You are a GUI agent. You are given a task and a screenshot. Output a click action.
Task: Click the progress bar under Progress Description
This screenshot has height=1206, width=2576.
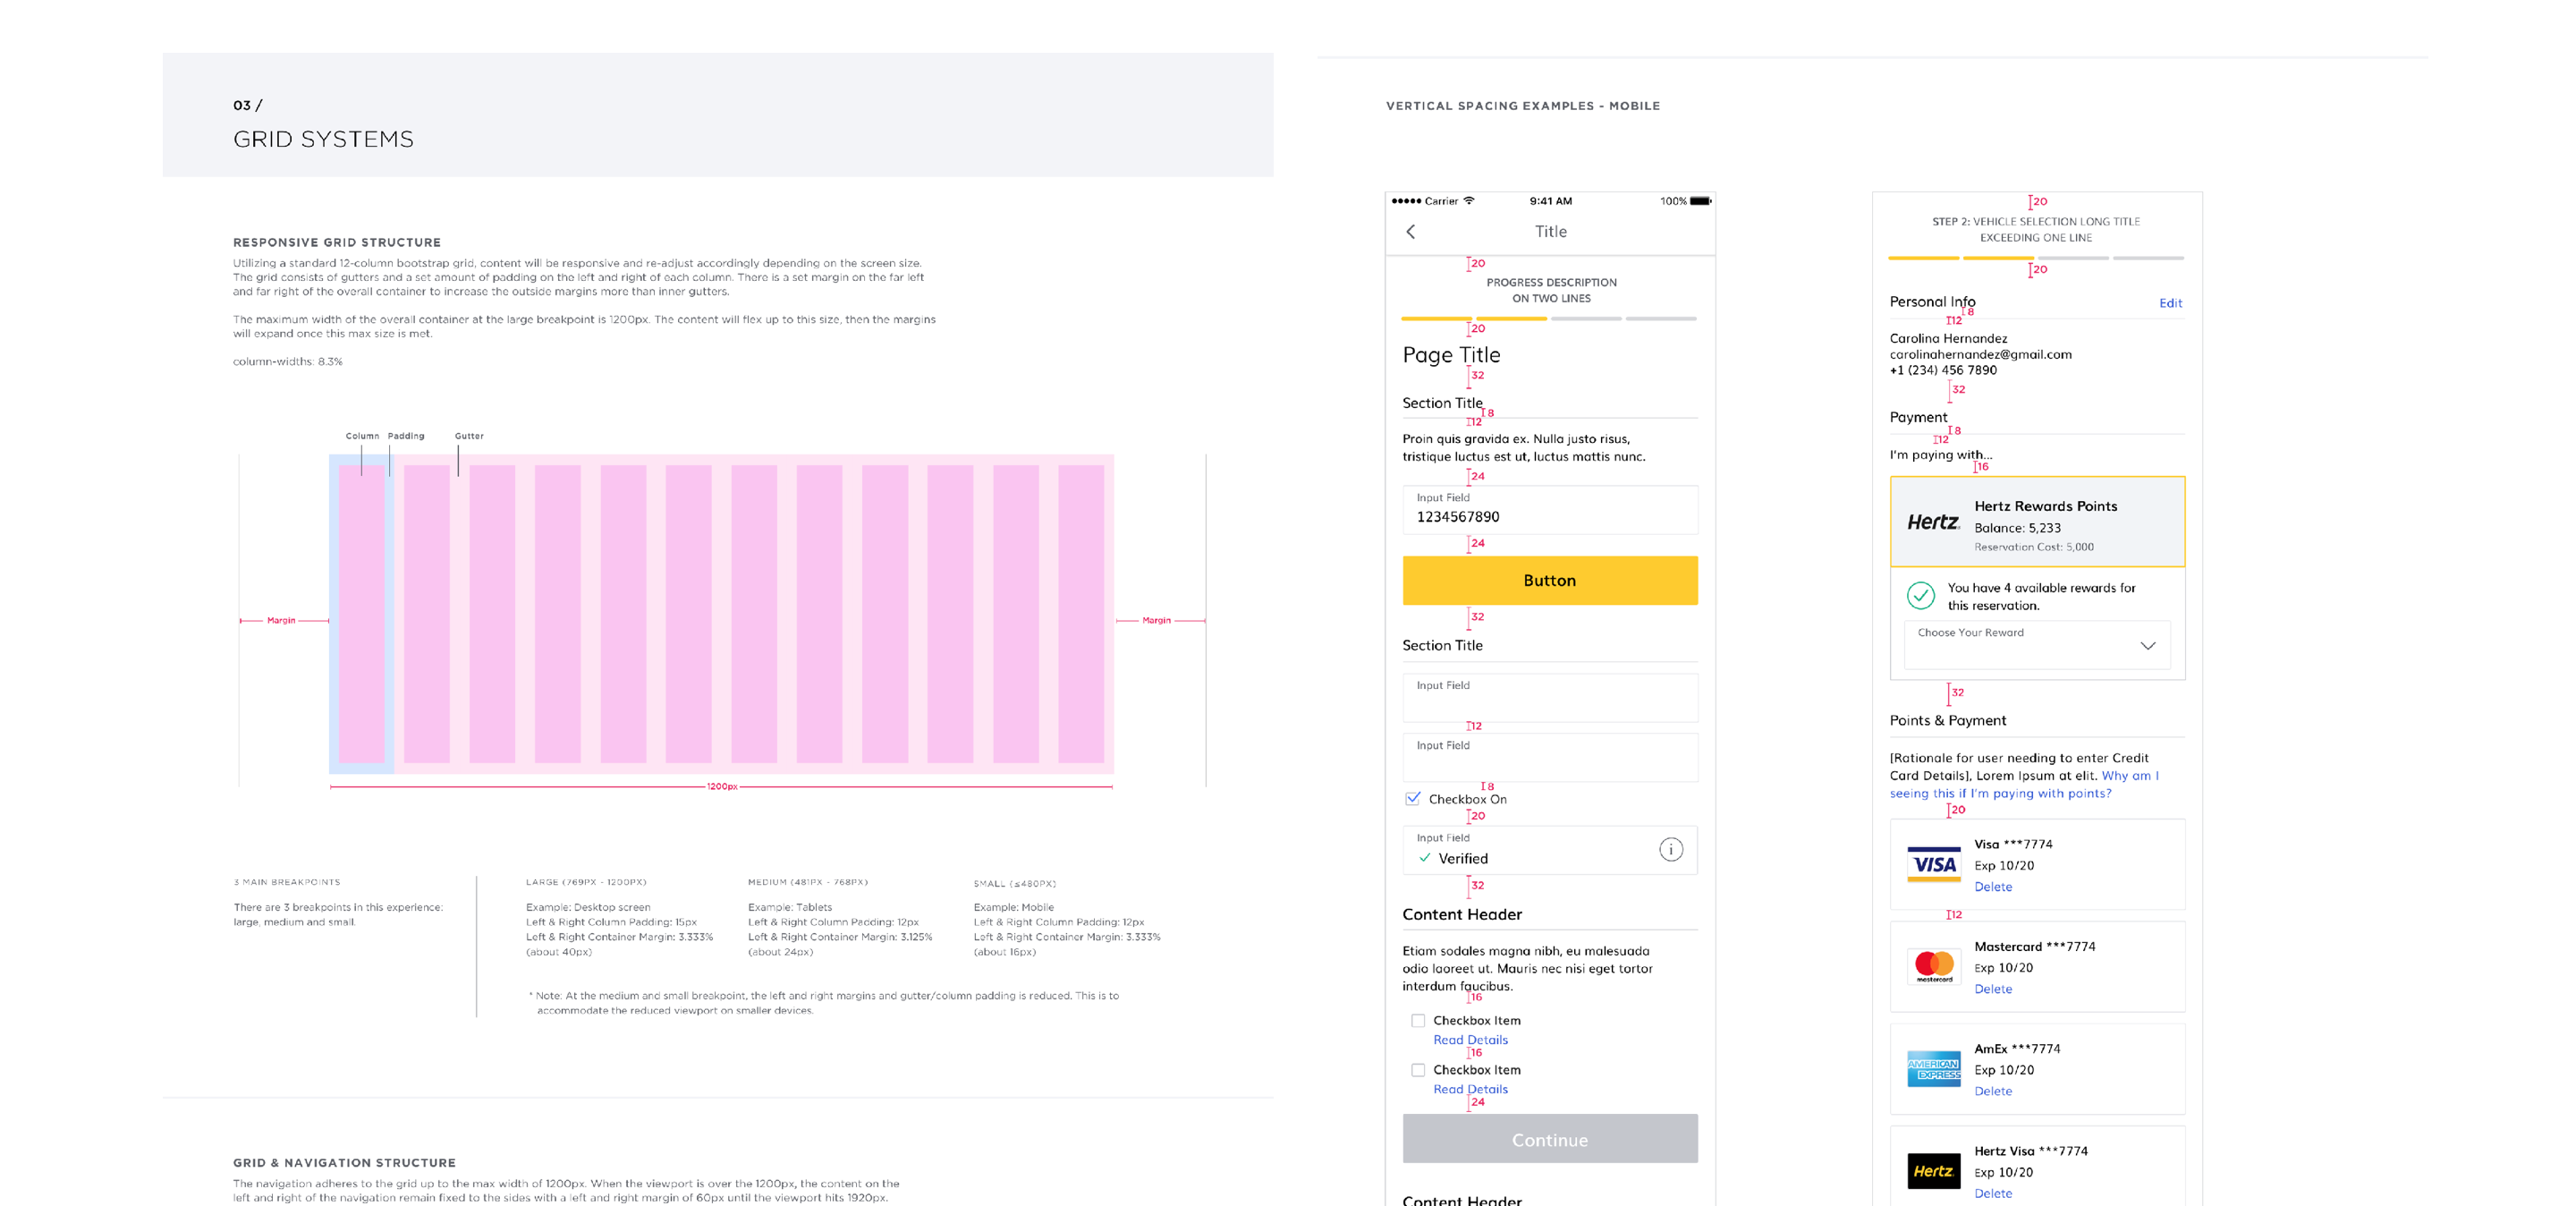coord(1549,319)
